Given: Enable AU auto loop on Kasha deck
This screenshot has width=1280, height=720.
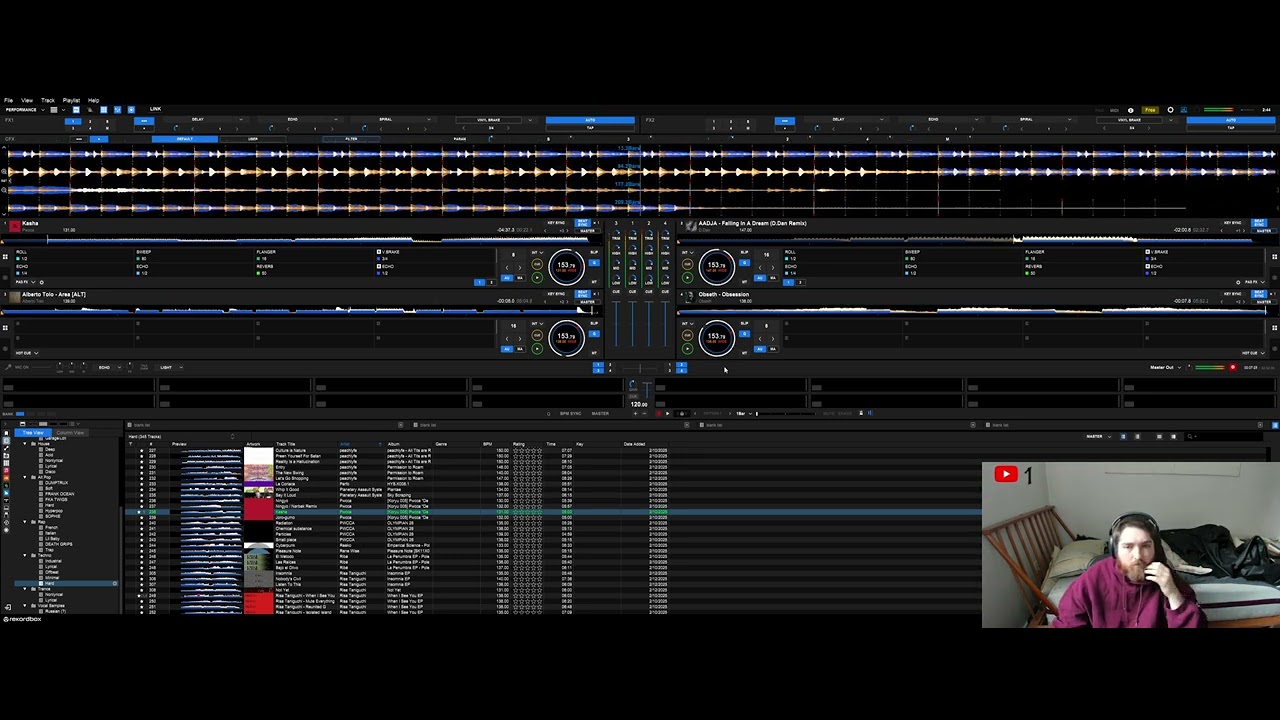Looking at the screenshot, I should (x=506, y=277).
